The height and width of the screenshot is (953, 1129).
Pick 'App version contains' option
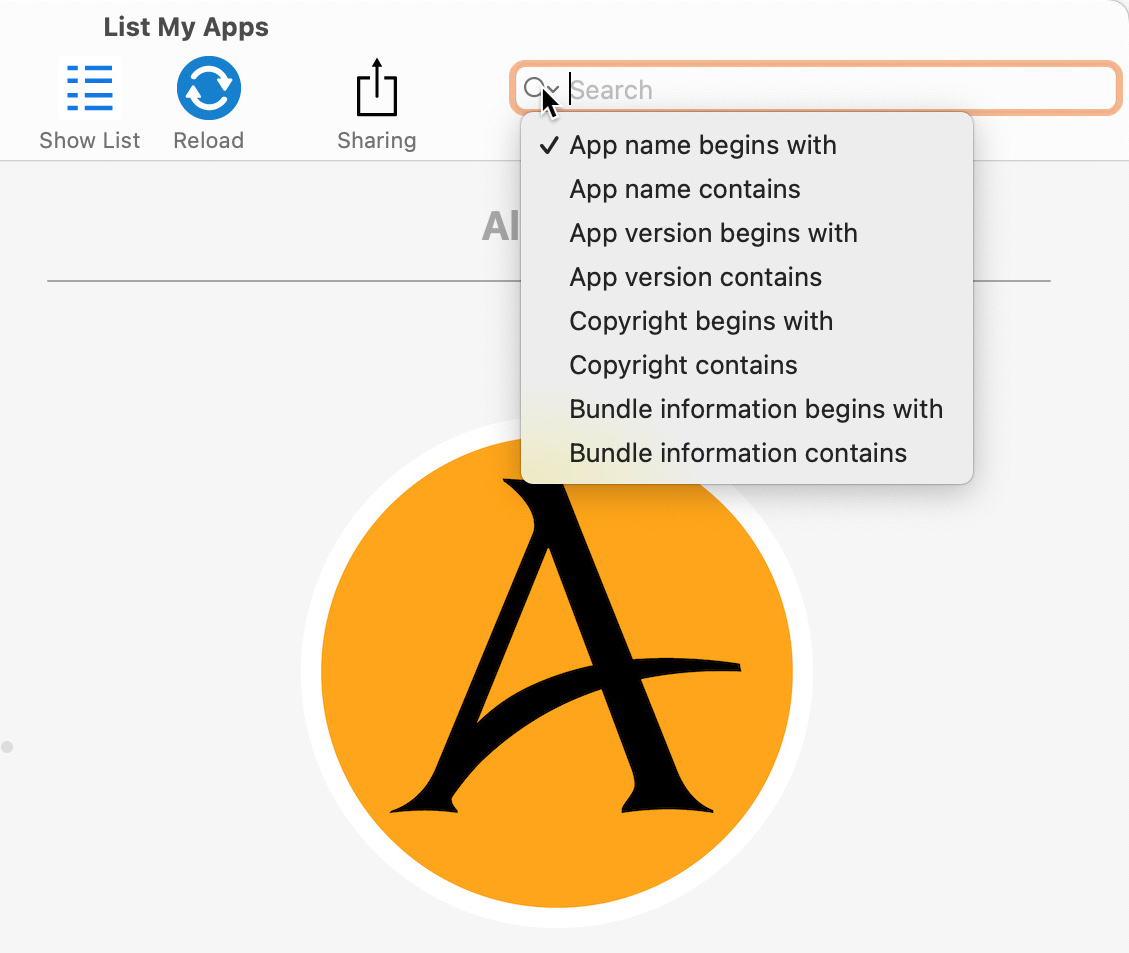(747, 277)
